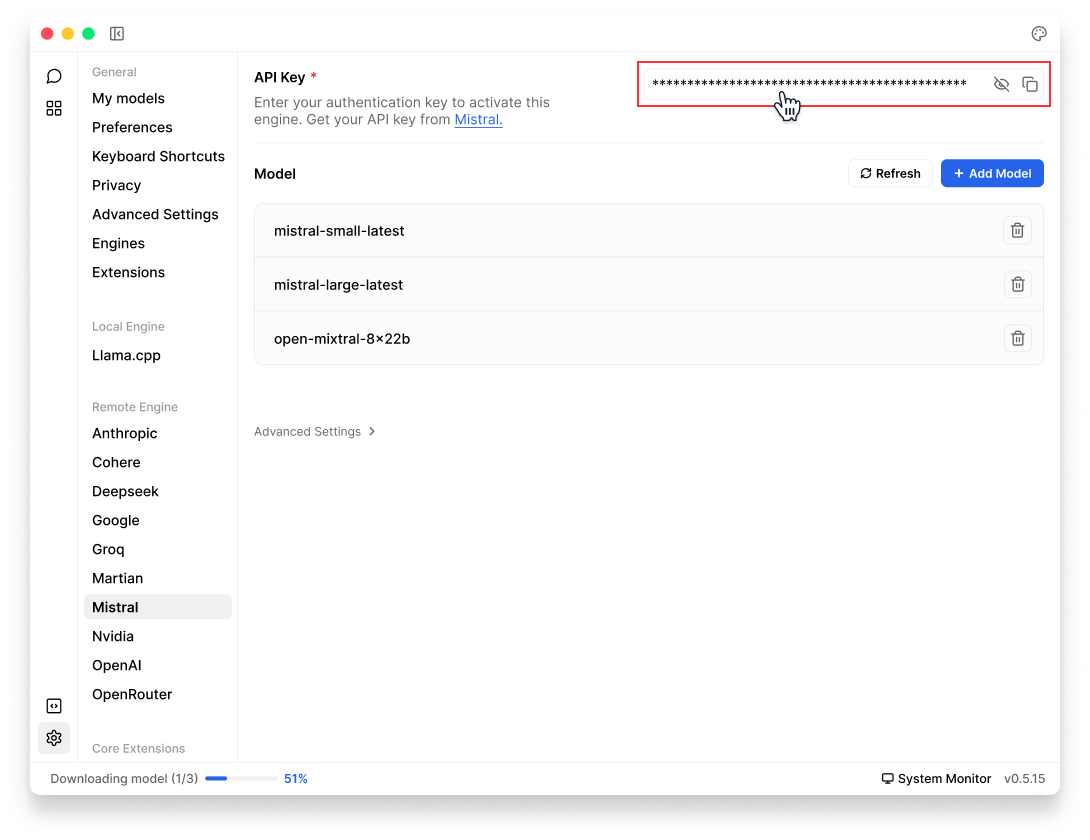1090x840 pixels.
Task: Open the Preferences settings page
Action: tap(132, 127)
